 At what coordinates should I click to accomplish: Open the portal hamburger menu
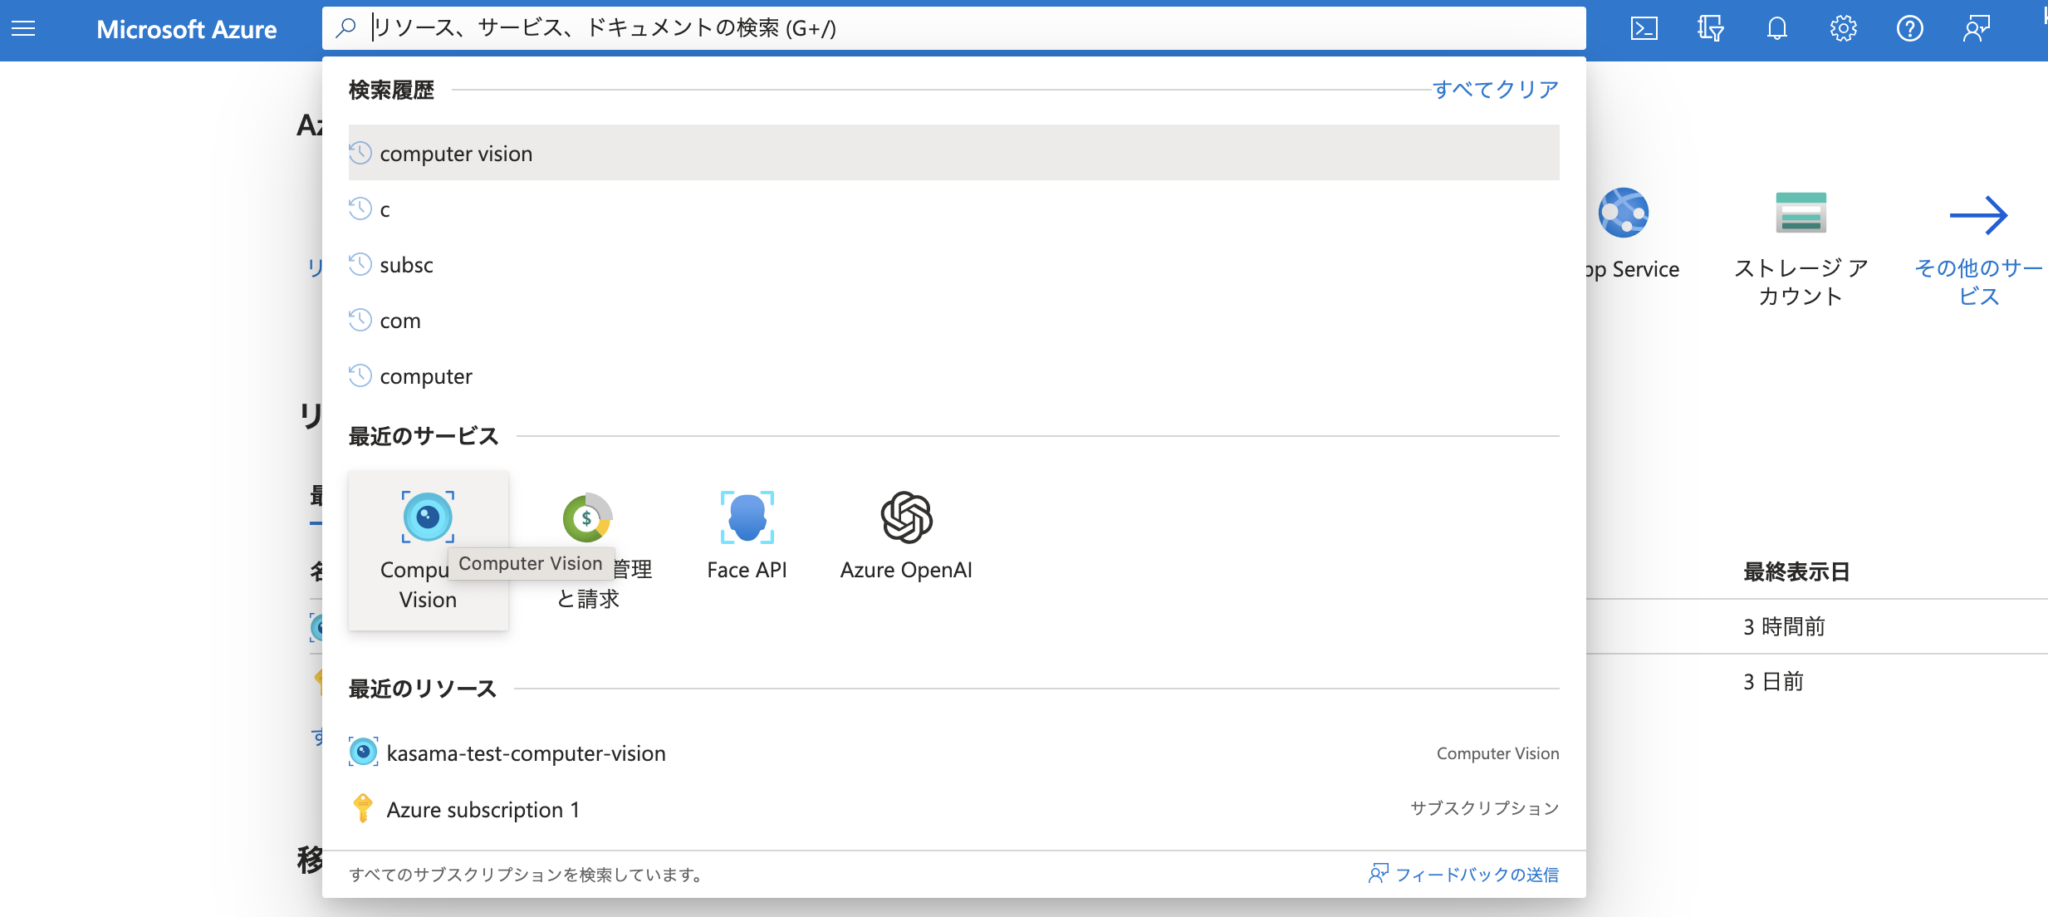click(23, 28)
